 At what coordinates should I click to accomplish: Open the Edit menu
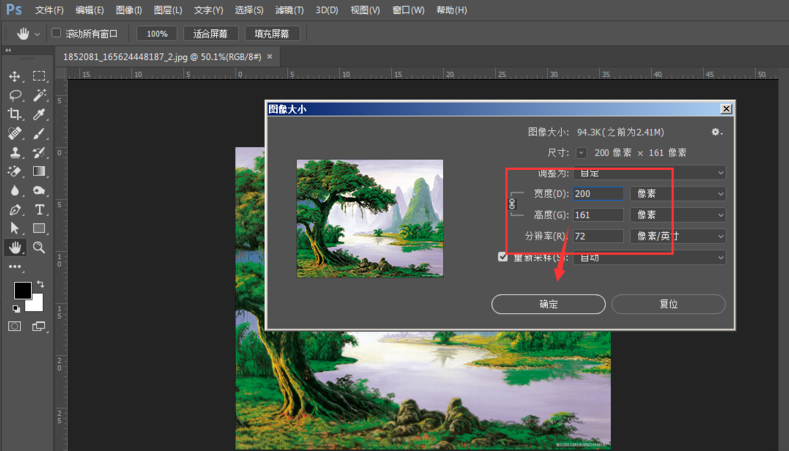pyautogui.click(x=90, y=10)
